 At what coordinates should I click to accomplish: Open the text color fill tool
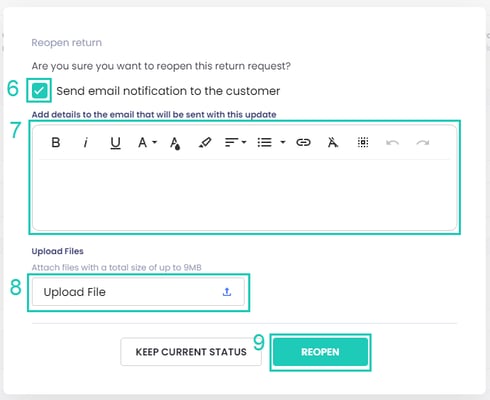pos(175,143)
